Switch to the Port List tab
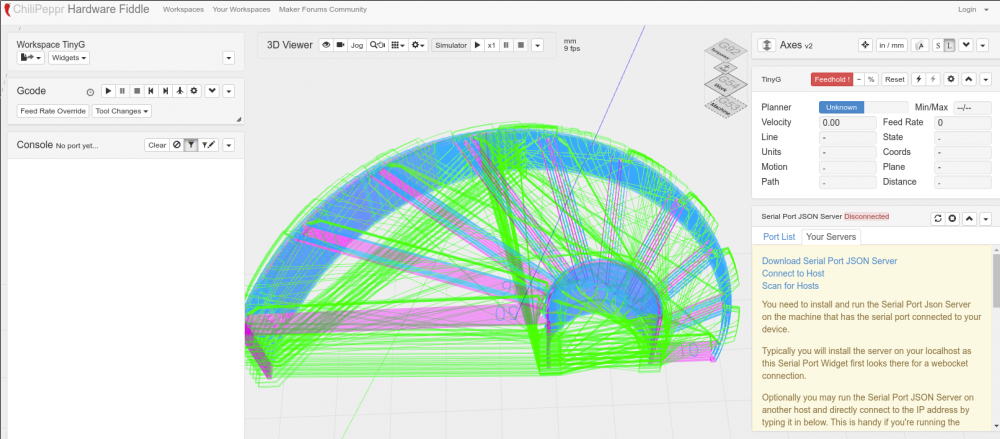The width and height of the screenshot is (1000, 439). (779, 237)
